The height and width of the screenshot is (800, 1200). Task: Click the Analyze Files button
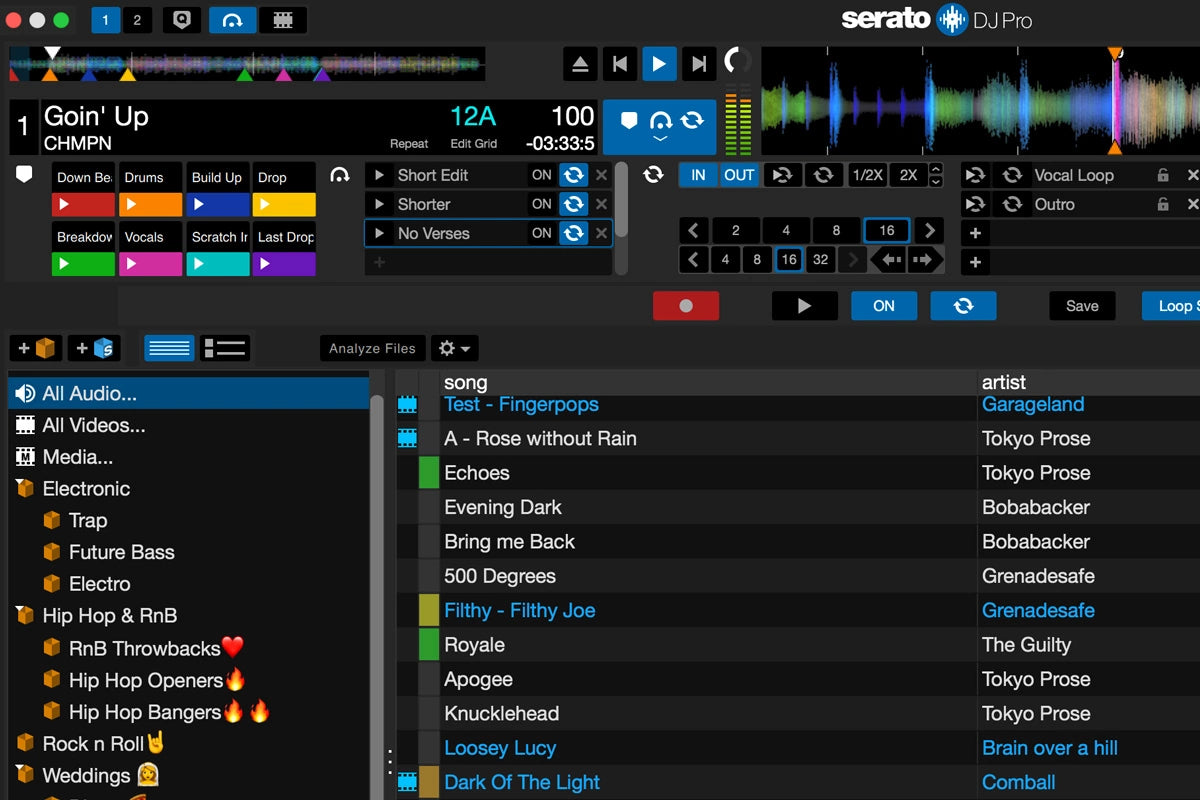click(371, 348)
